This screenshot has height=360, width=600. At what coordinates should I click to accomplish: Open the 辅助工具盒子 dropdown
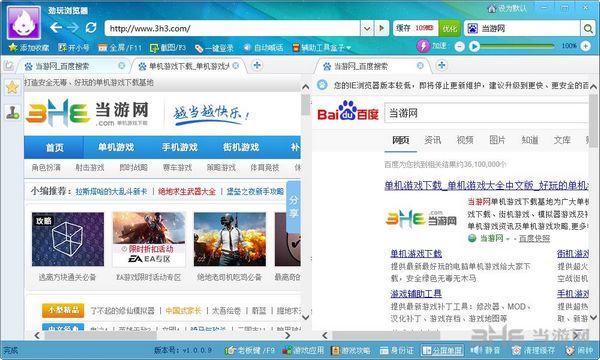(x=321, y=47)
